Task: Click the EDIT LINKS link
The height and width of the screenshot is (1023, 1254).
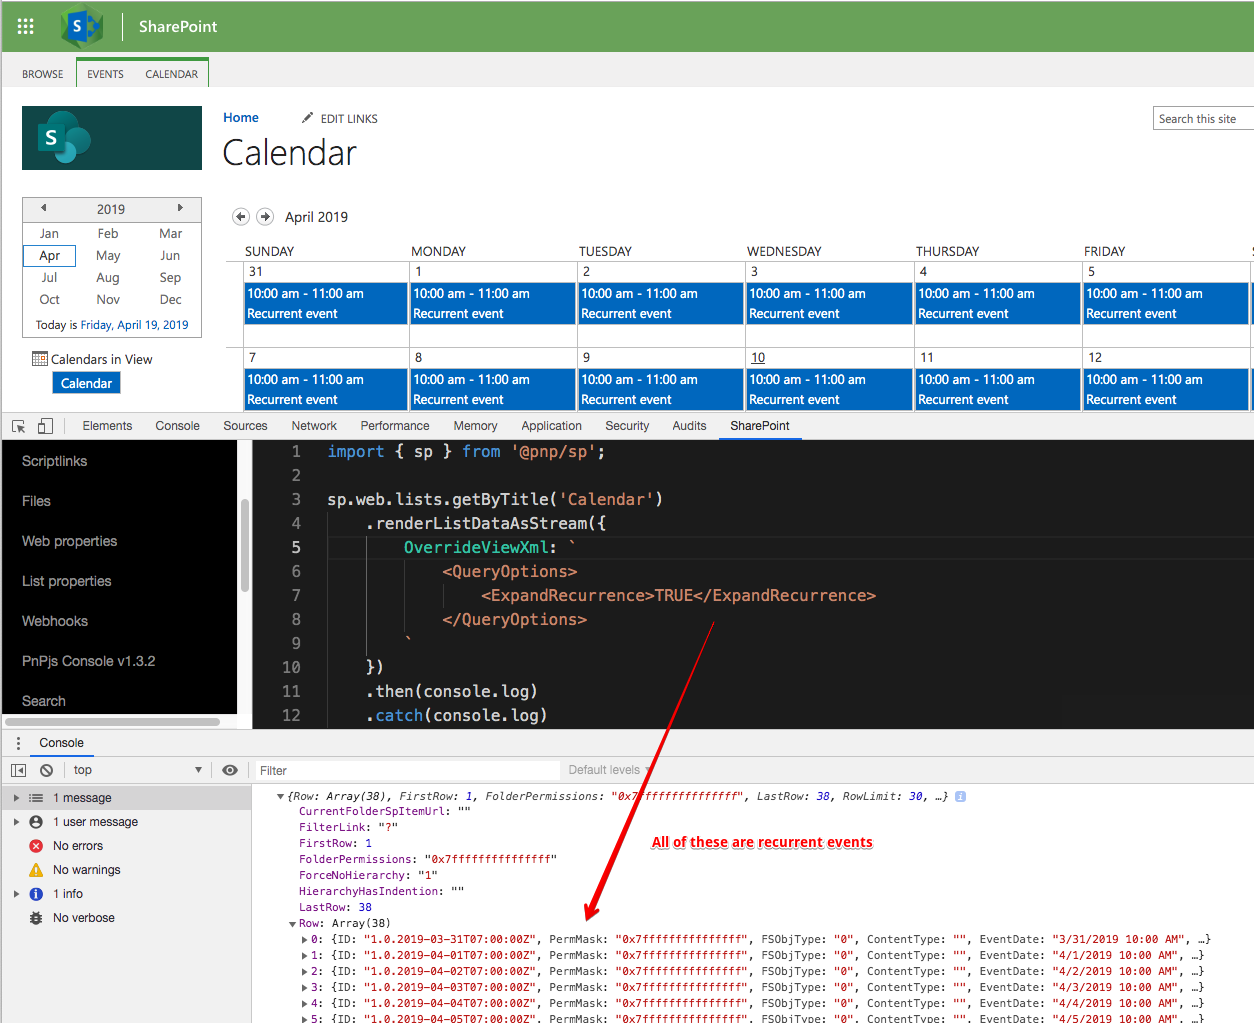Action: (x=349, y=119)
